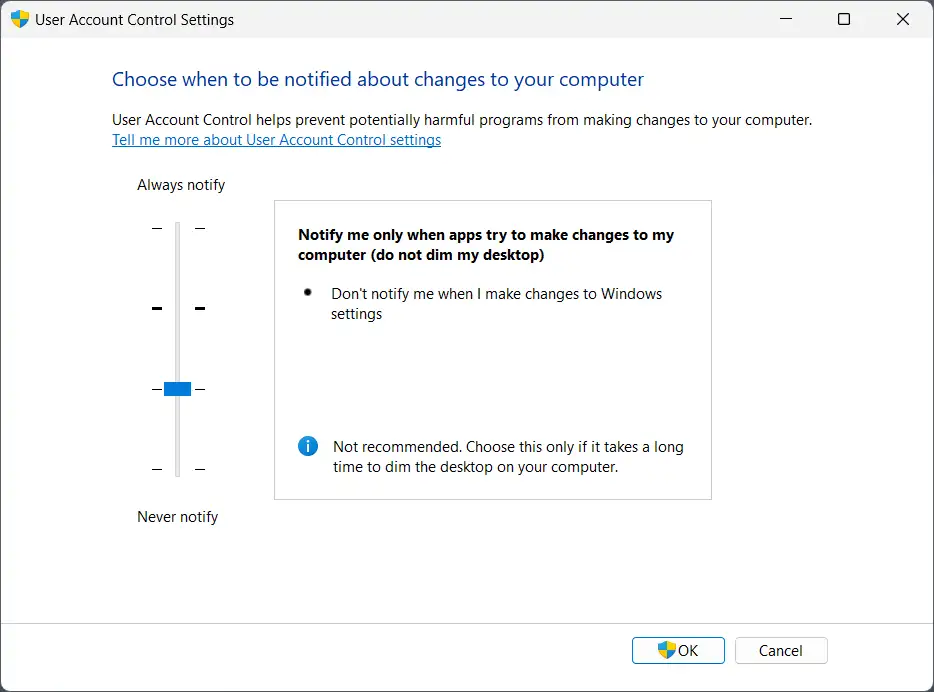Click the bullet point before "Don't notify me"
This screenshot has height=692, width=934.
[308, 293]
